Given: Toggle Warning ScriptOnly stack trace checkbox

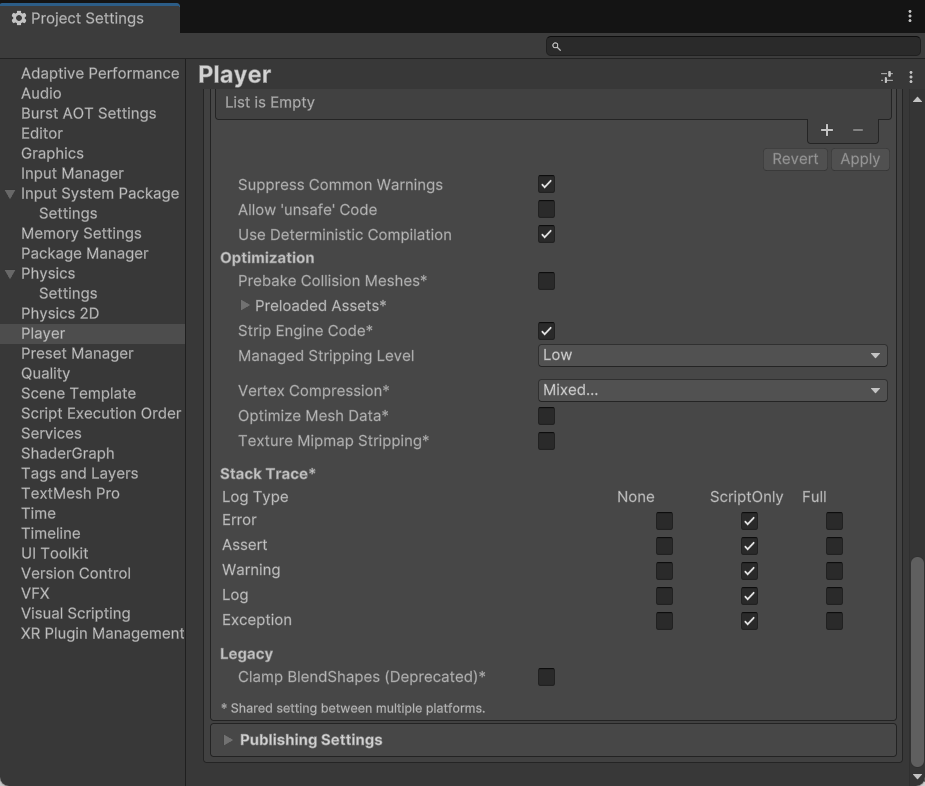Looking at the screenshot, I should [x=749, y=571].
